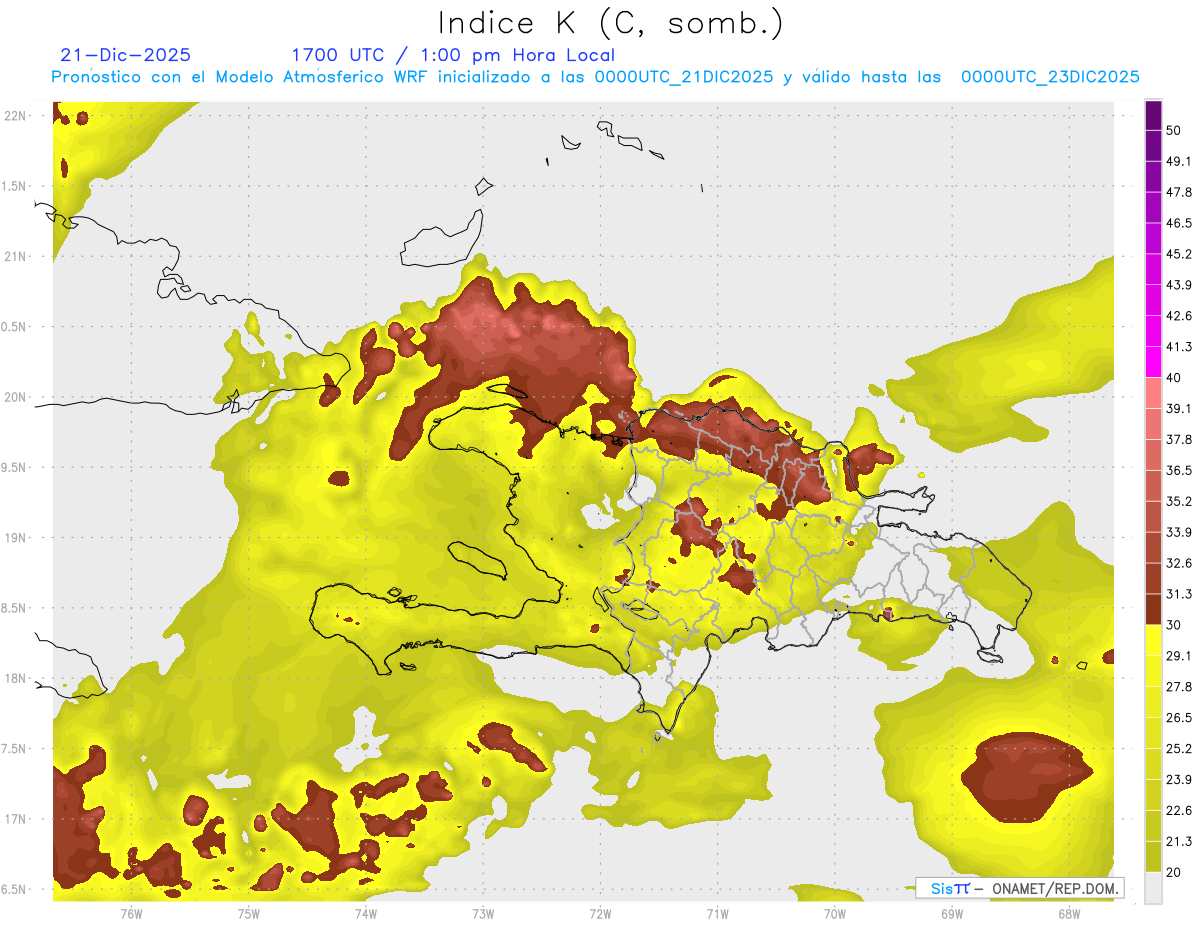Click the 'SisTT – ONAMET/REP.DOM.' credit box
This screenshot has height=927, width=1200.
pos(1019,888)
